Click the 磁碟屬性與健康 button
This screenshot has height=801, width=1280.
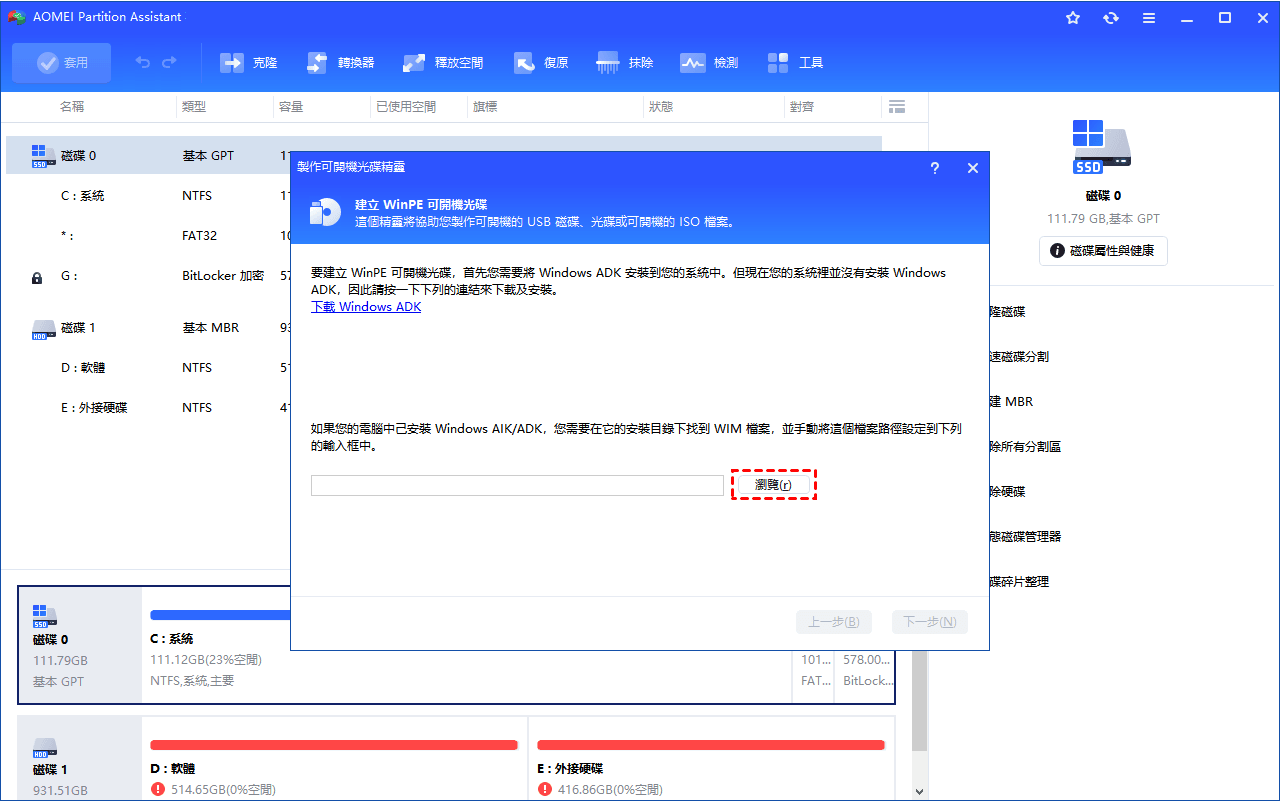coord(1103,251)
